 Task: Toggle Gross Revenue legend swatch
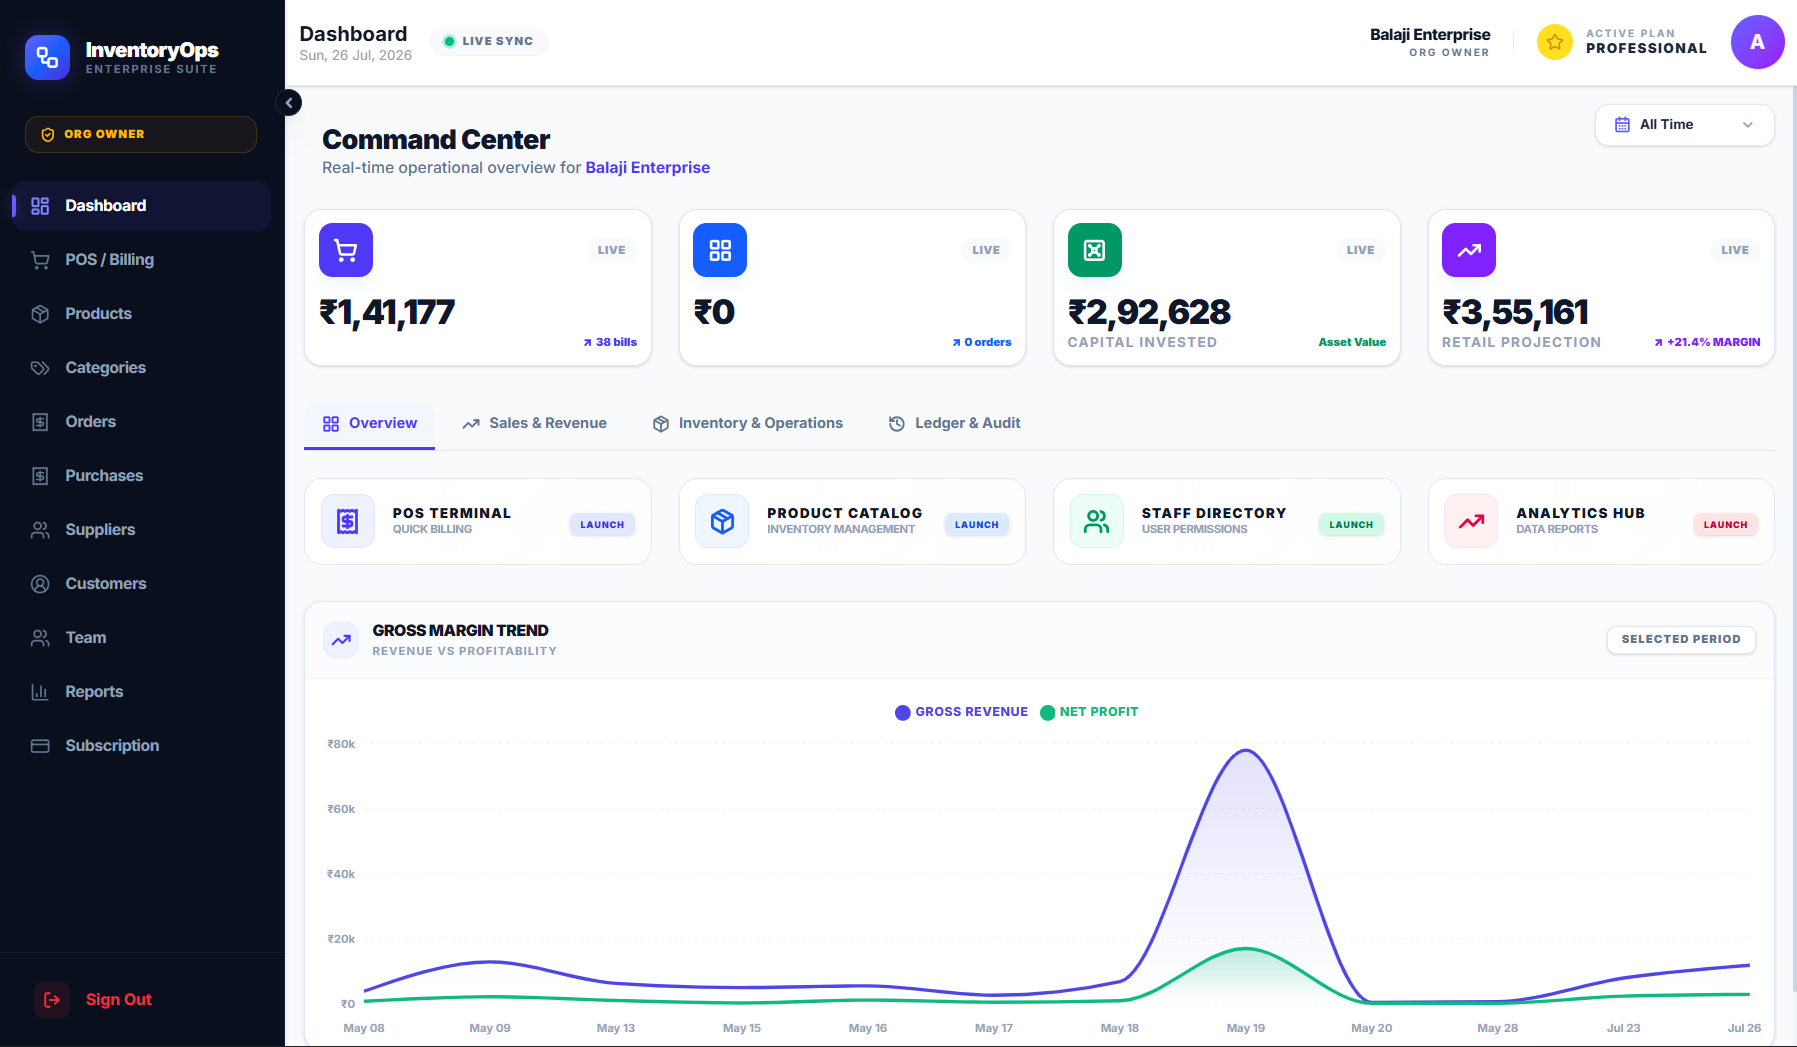coord(902,712)
